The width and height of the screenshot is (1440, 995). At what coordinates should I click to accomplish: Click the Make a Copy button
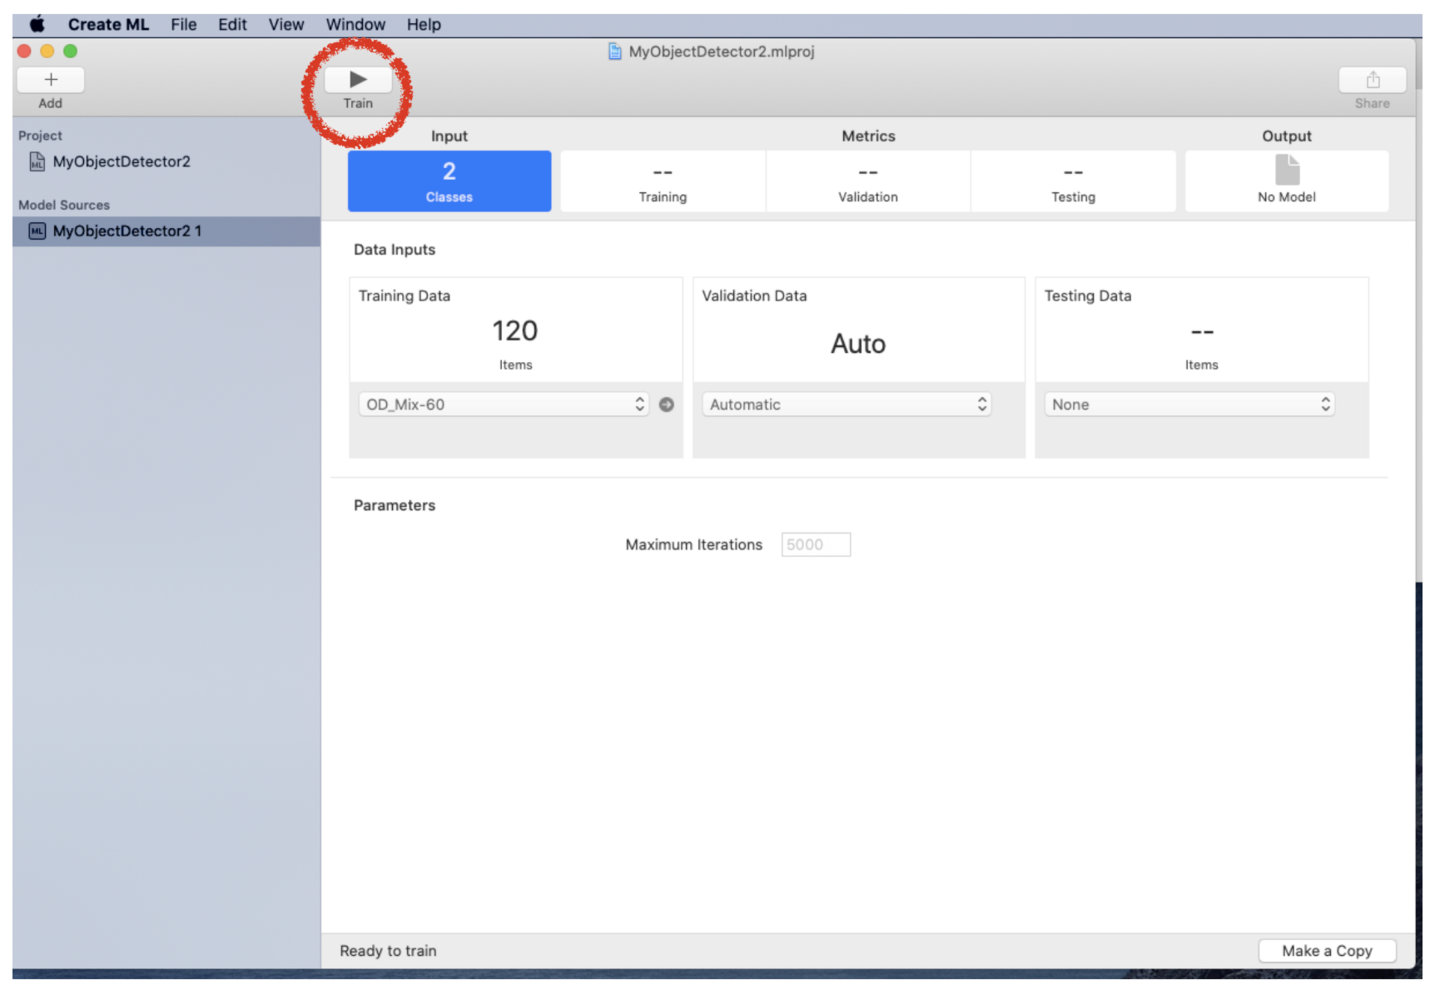[1326, 951]
